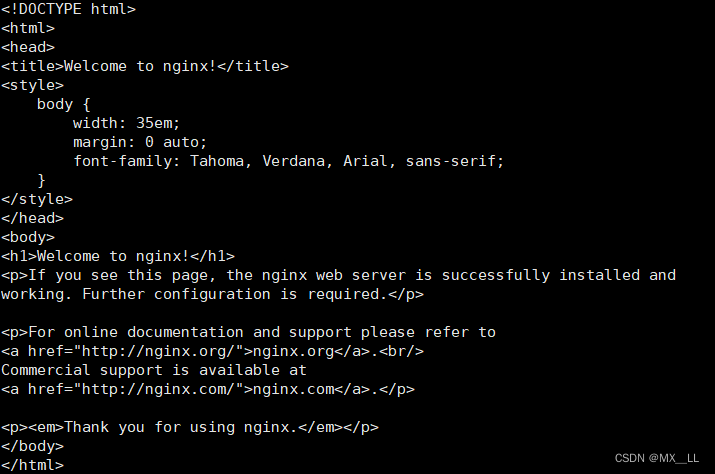The width and height of the screenshot is (715, 474).
Task: Click the opening html tag line
Action: point(28,28)
